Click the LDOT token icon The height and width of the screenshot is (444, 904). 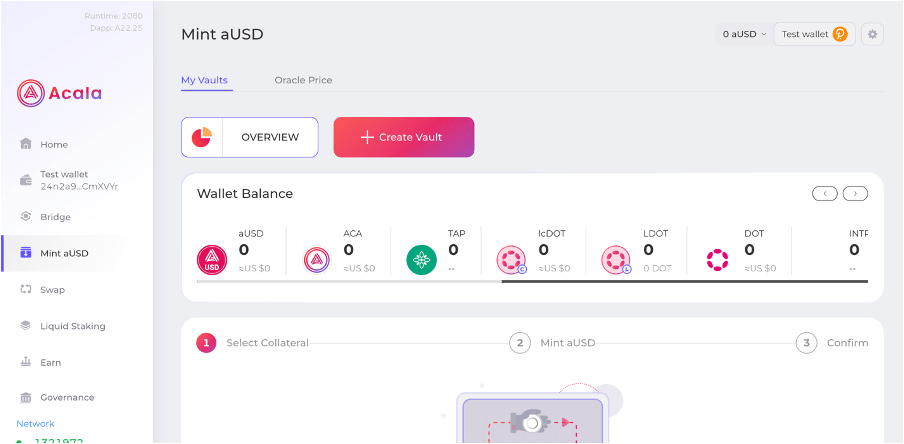point(616,260)
